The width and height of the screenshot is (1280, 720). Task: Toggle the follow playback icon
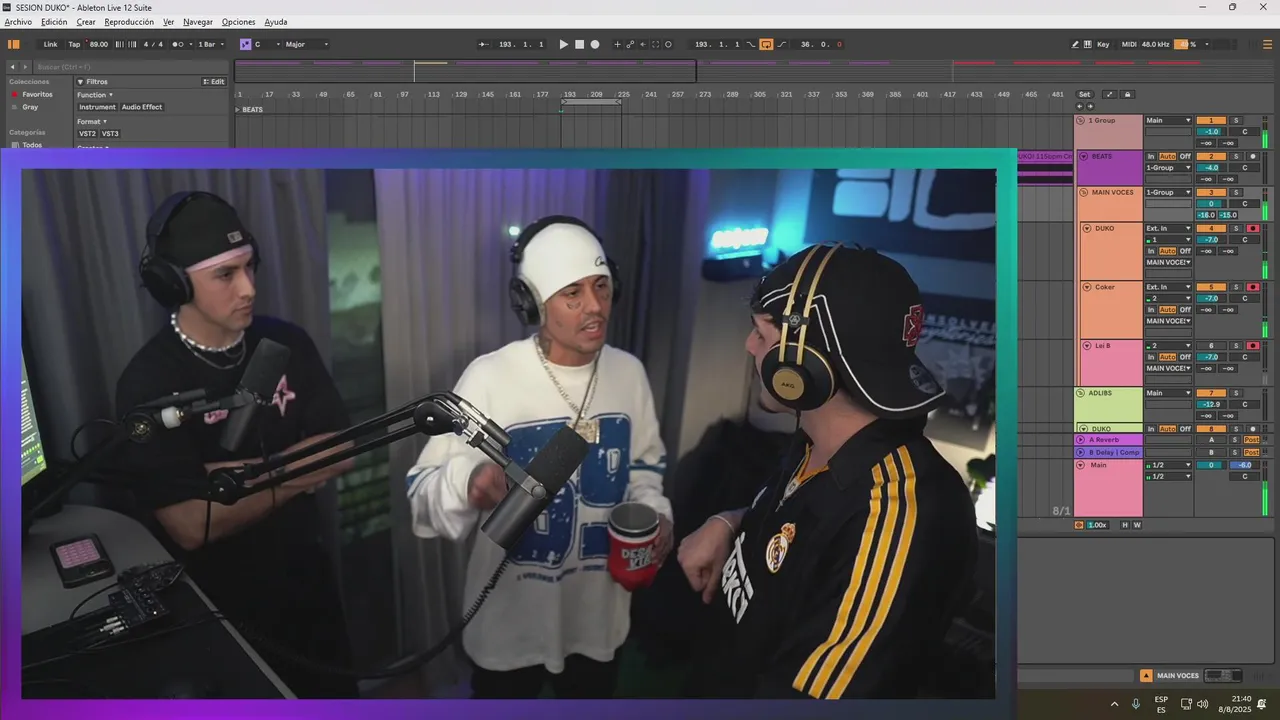pyautogui.click(x=483, y=44)
